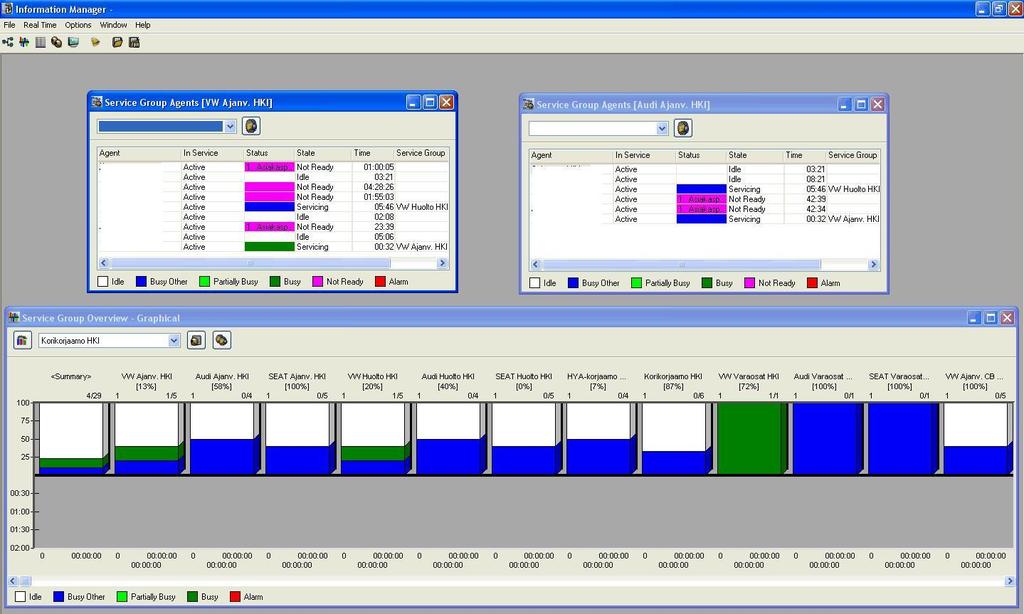
Task: Open the Korikorjaamo HKI service group dropdown
Action: [x=174, y=340]
